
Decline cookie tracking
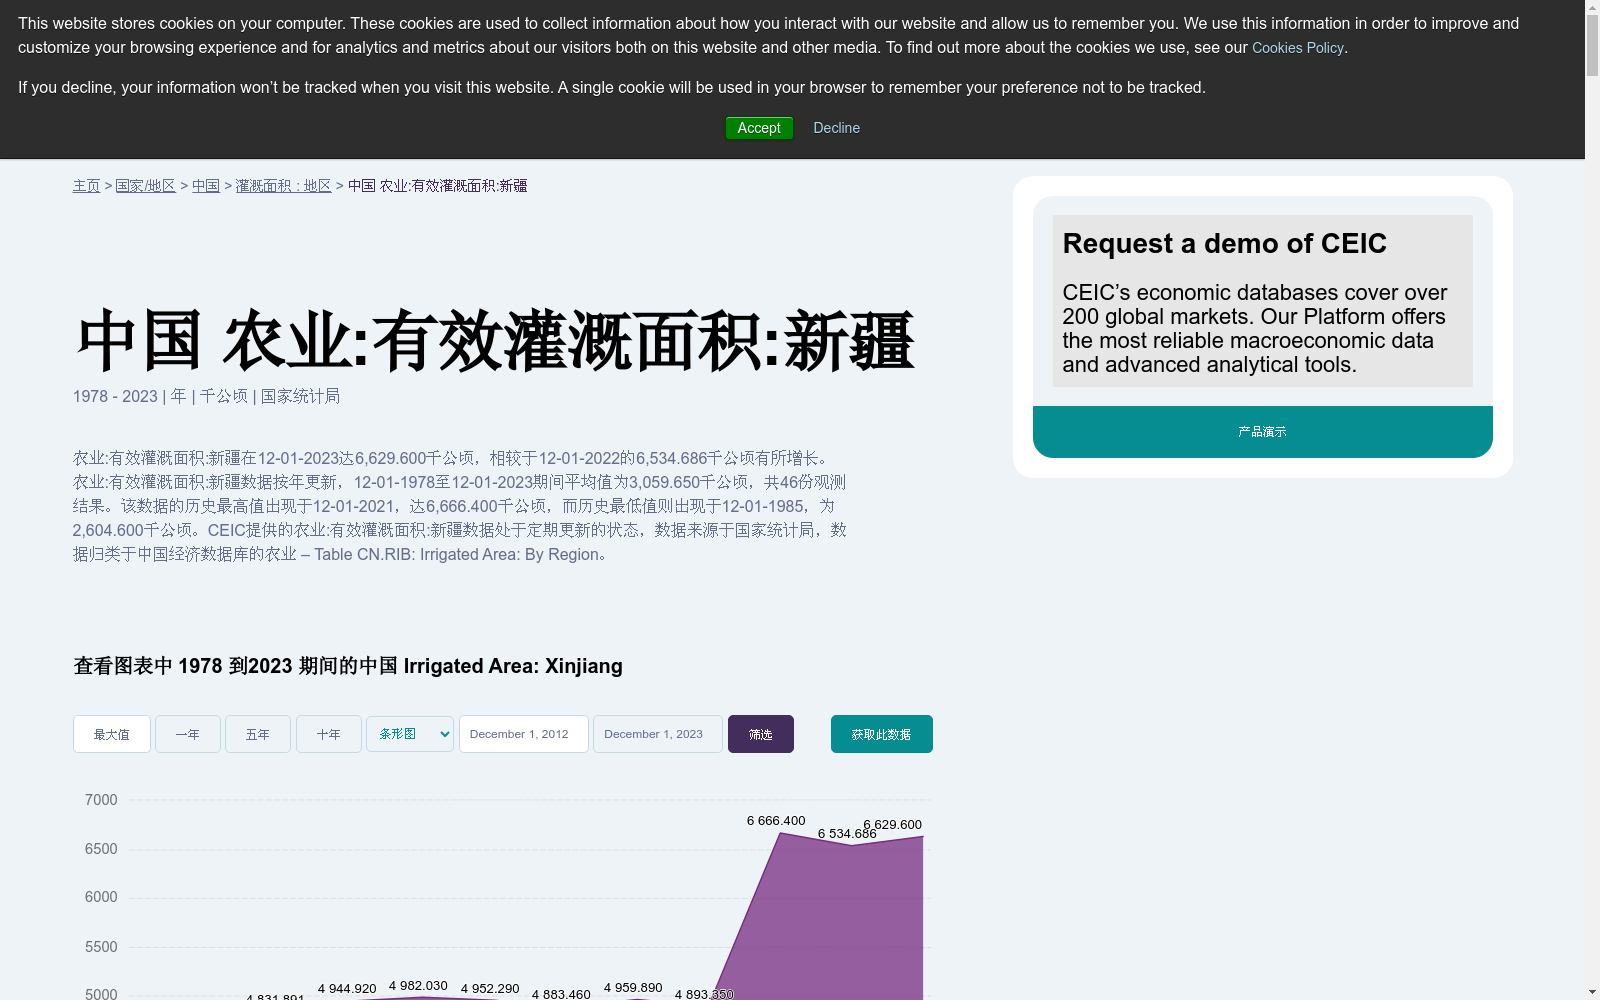836,128
